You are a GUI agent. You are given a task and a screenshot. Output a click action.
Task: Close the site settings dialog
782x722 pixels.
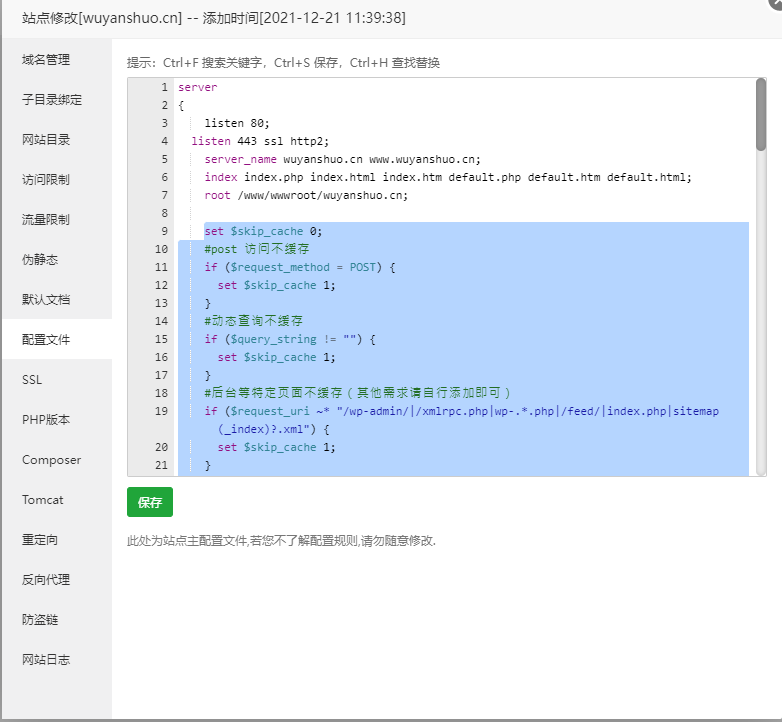(x=776, y=3)
